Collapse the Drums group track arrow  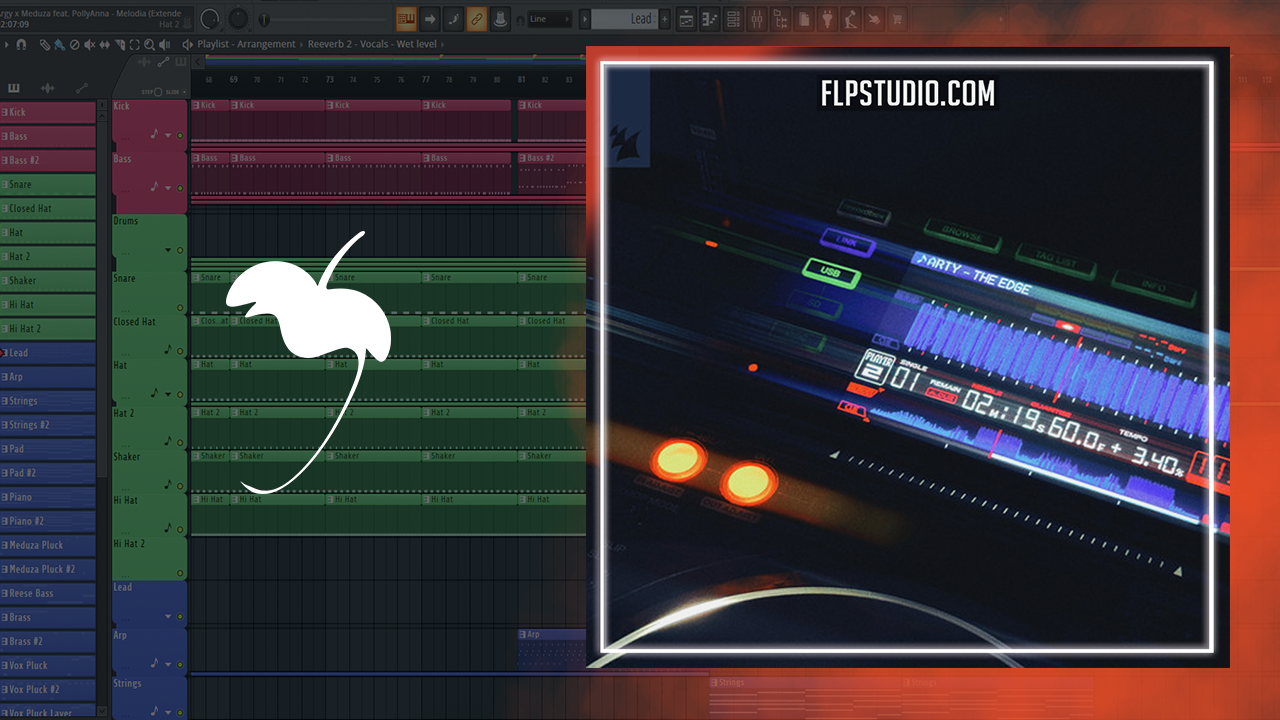[168, 250]
